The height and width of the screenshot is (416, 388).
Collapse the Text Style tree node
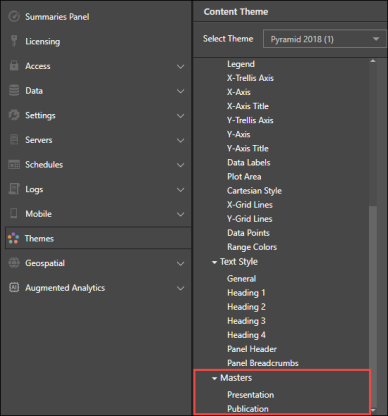tap(214, 263)
